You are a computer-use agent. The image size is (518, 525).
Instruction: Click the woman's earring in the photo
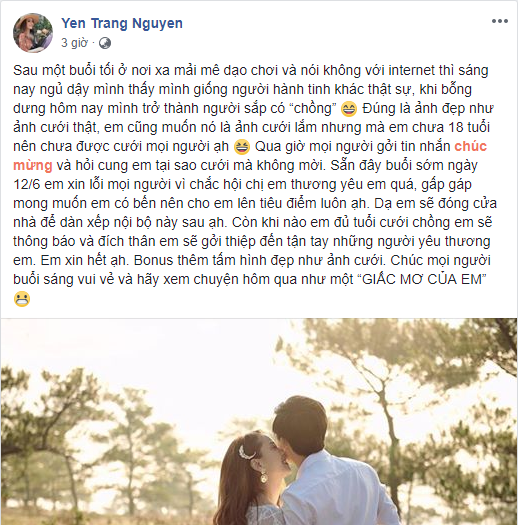tap(264, 476)
